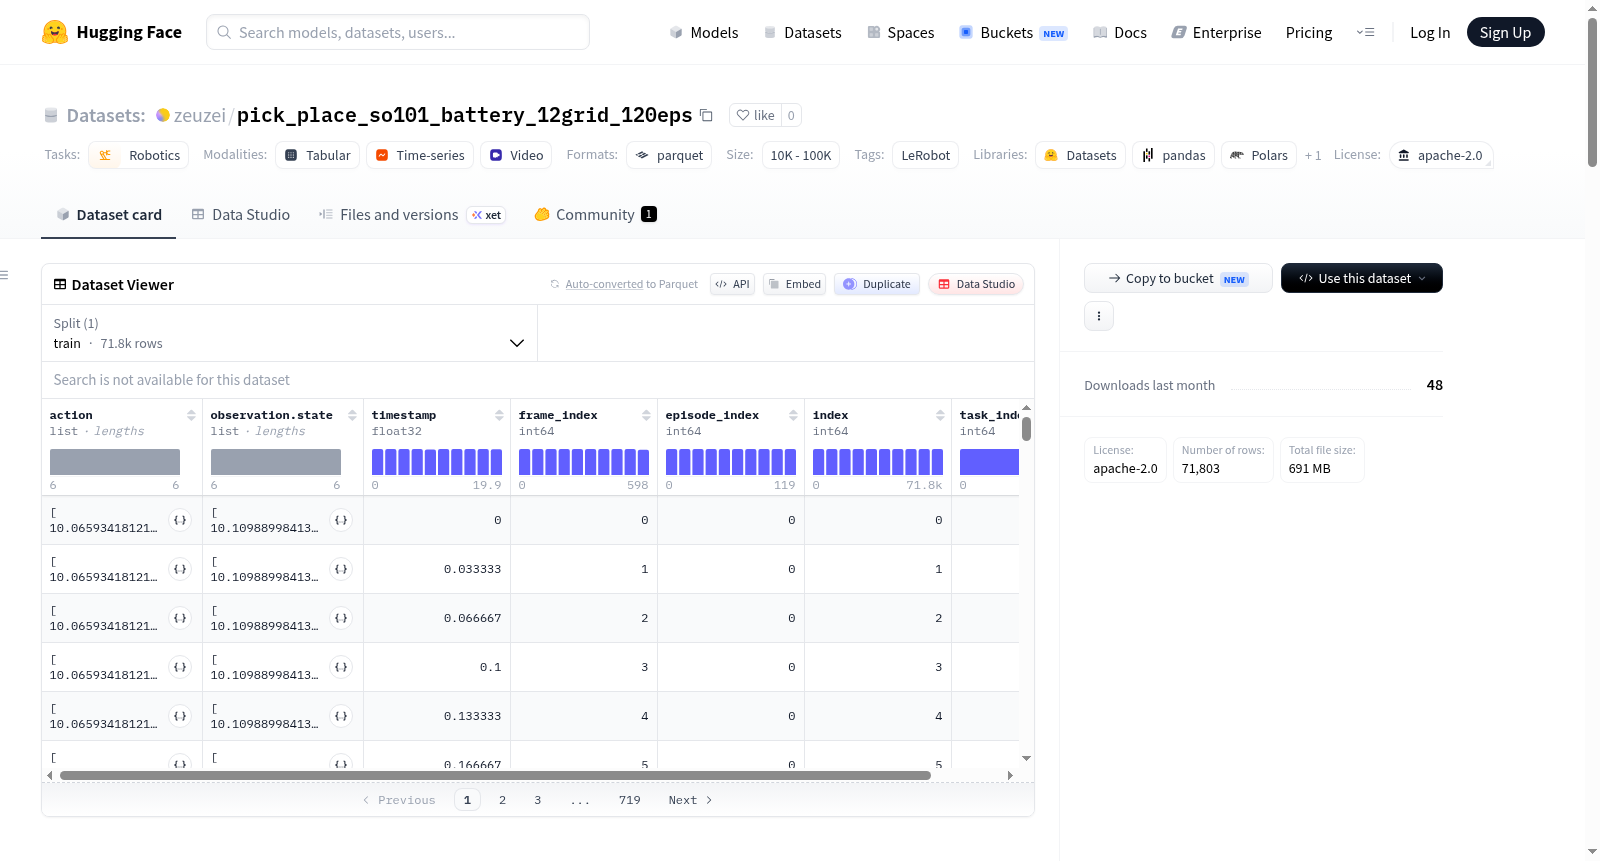Click the table vertical scrollbar thumb
Viewport: 1600px width, 861px height.
coord(1026,429)
